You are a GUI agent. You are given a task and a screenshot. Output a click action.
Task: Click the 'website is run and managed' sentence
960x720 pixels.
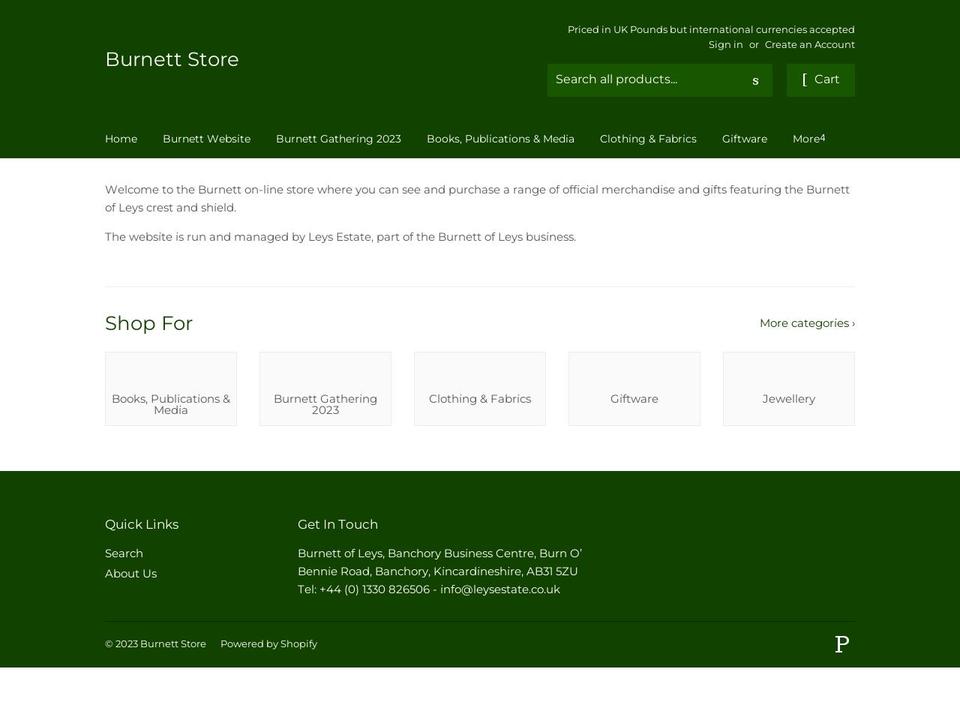[340, 237]
